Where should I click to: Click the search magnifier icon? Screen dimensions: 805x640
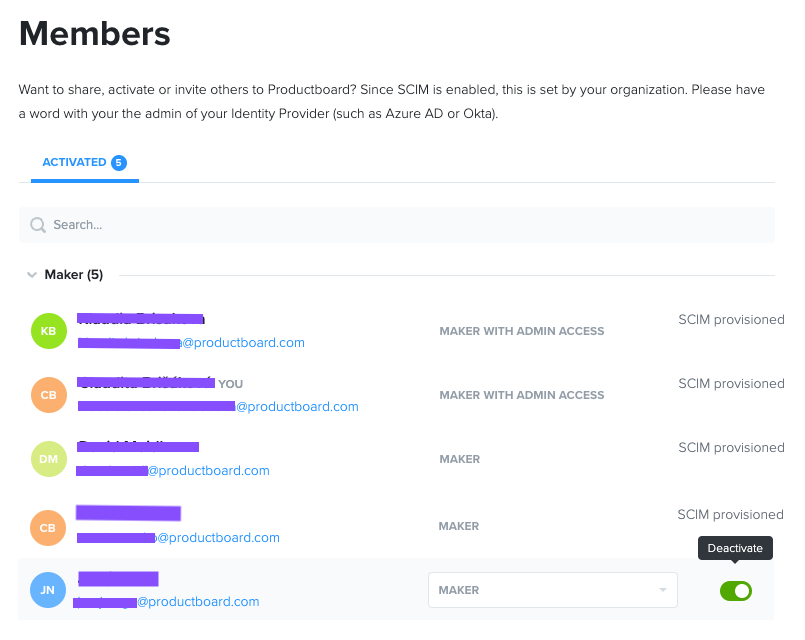pos(37,225)
